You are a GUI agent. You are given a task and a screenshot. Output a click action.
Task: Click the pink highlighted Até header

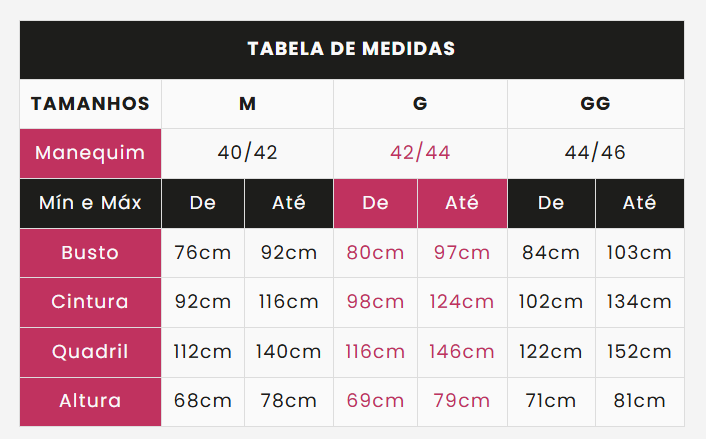click(462, 203)
